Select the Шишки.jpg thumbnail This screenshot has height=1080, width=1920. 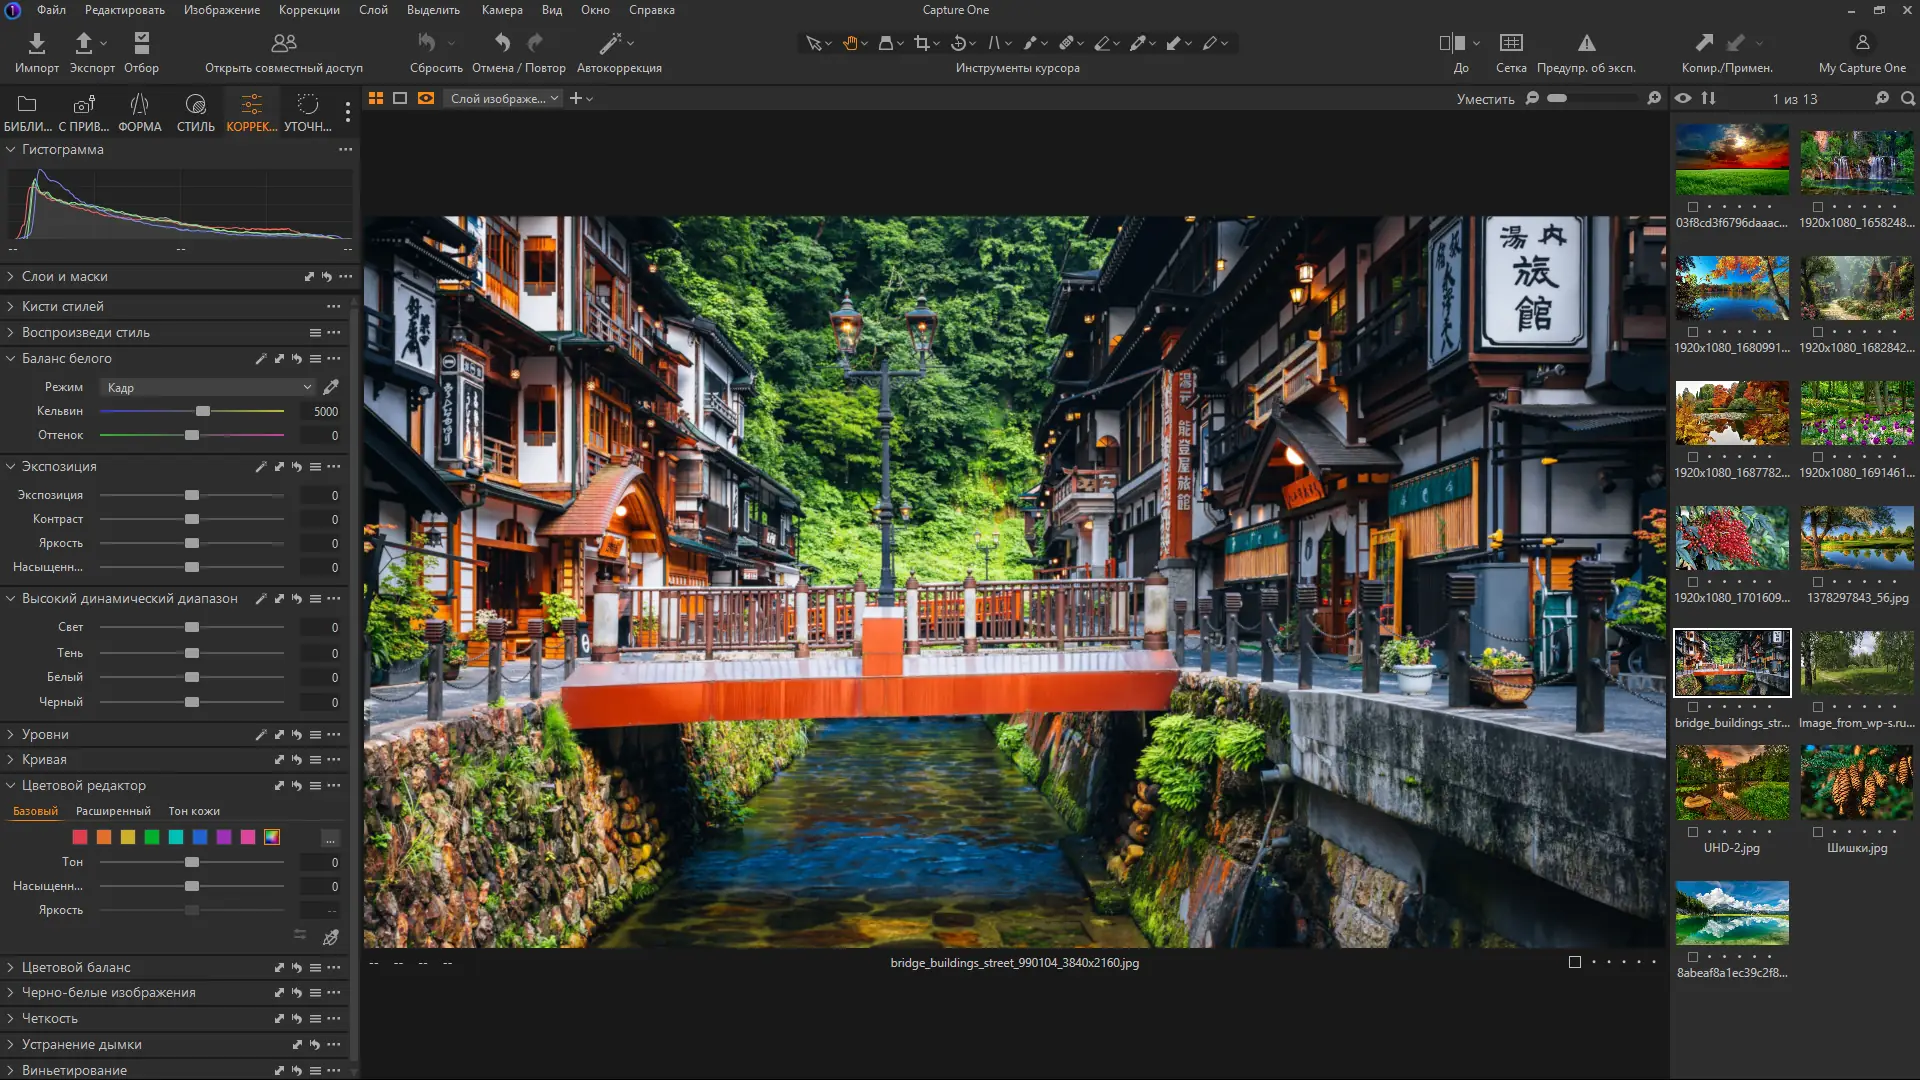pyautogui.click(x=1857, y=783)
